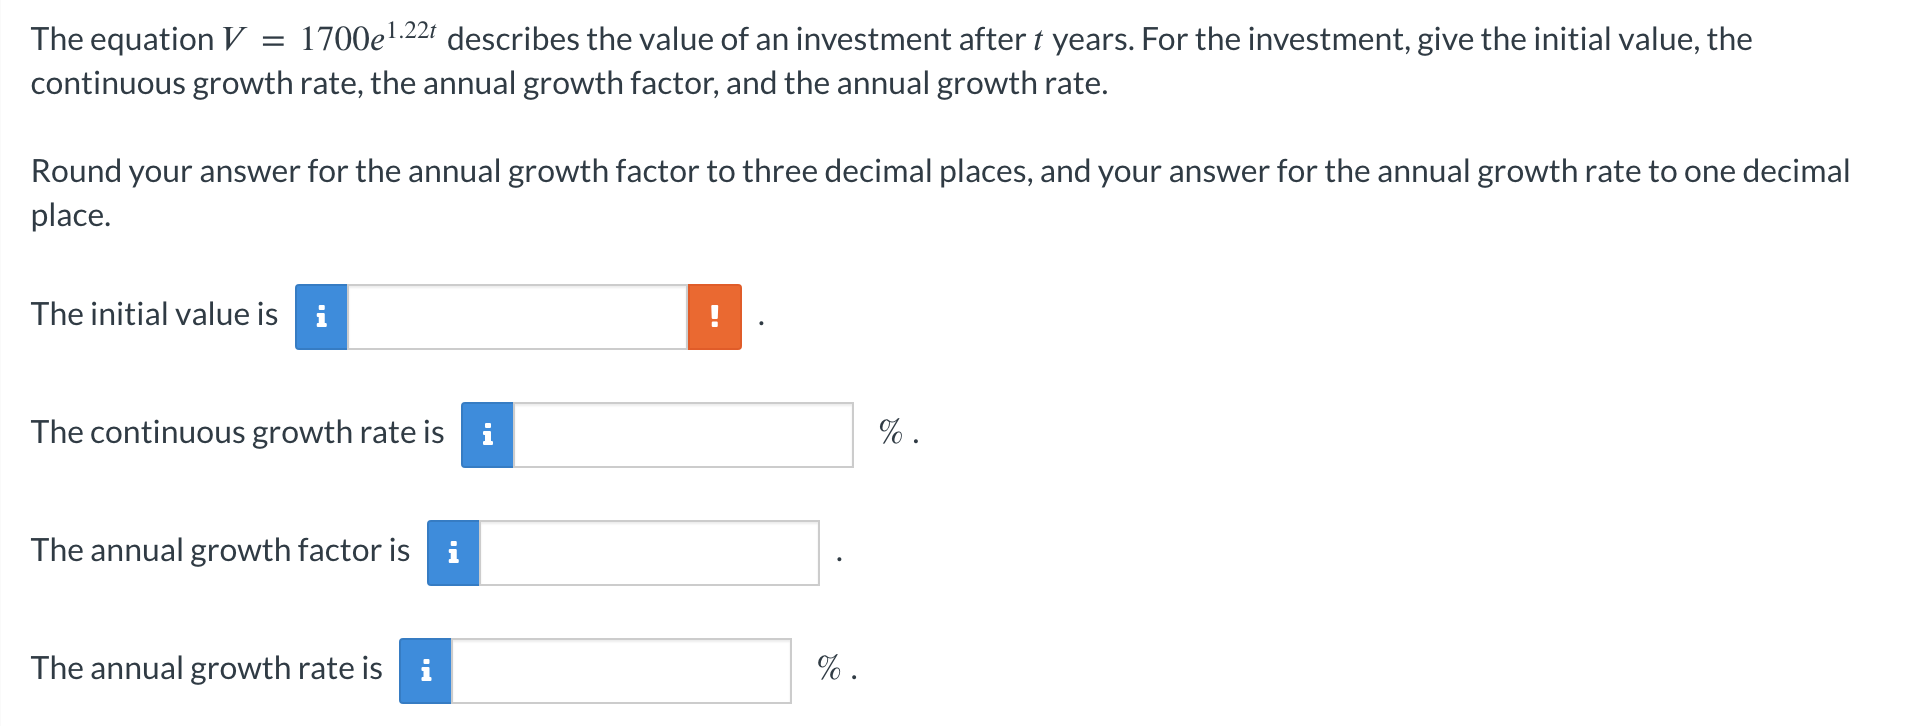
Task: Click the orange exclamation warning icon
Action: click(x=714, y=317)
